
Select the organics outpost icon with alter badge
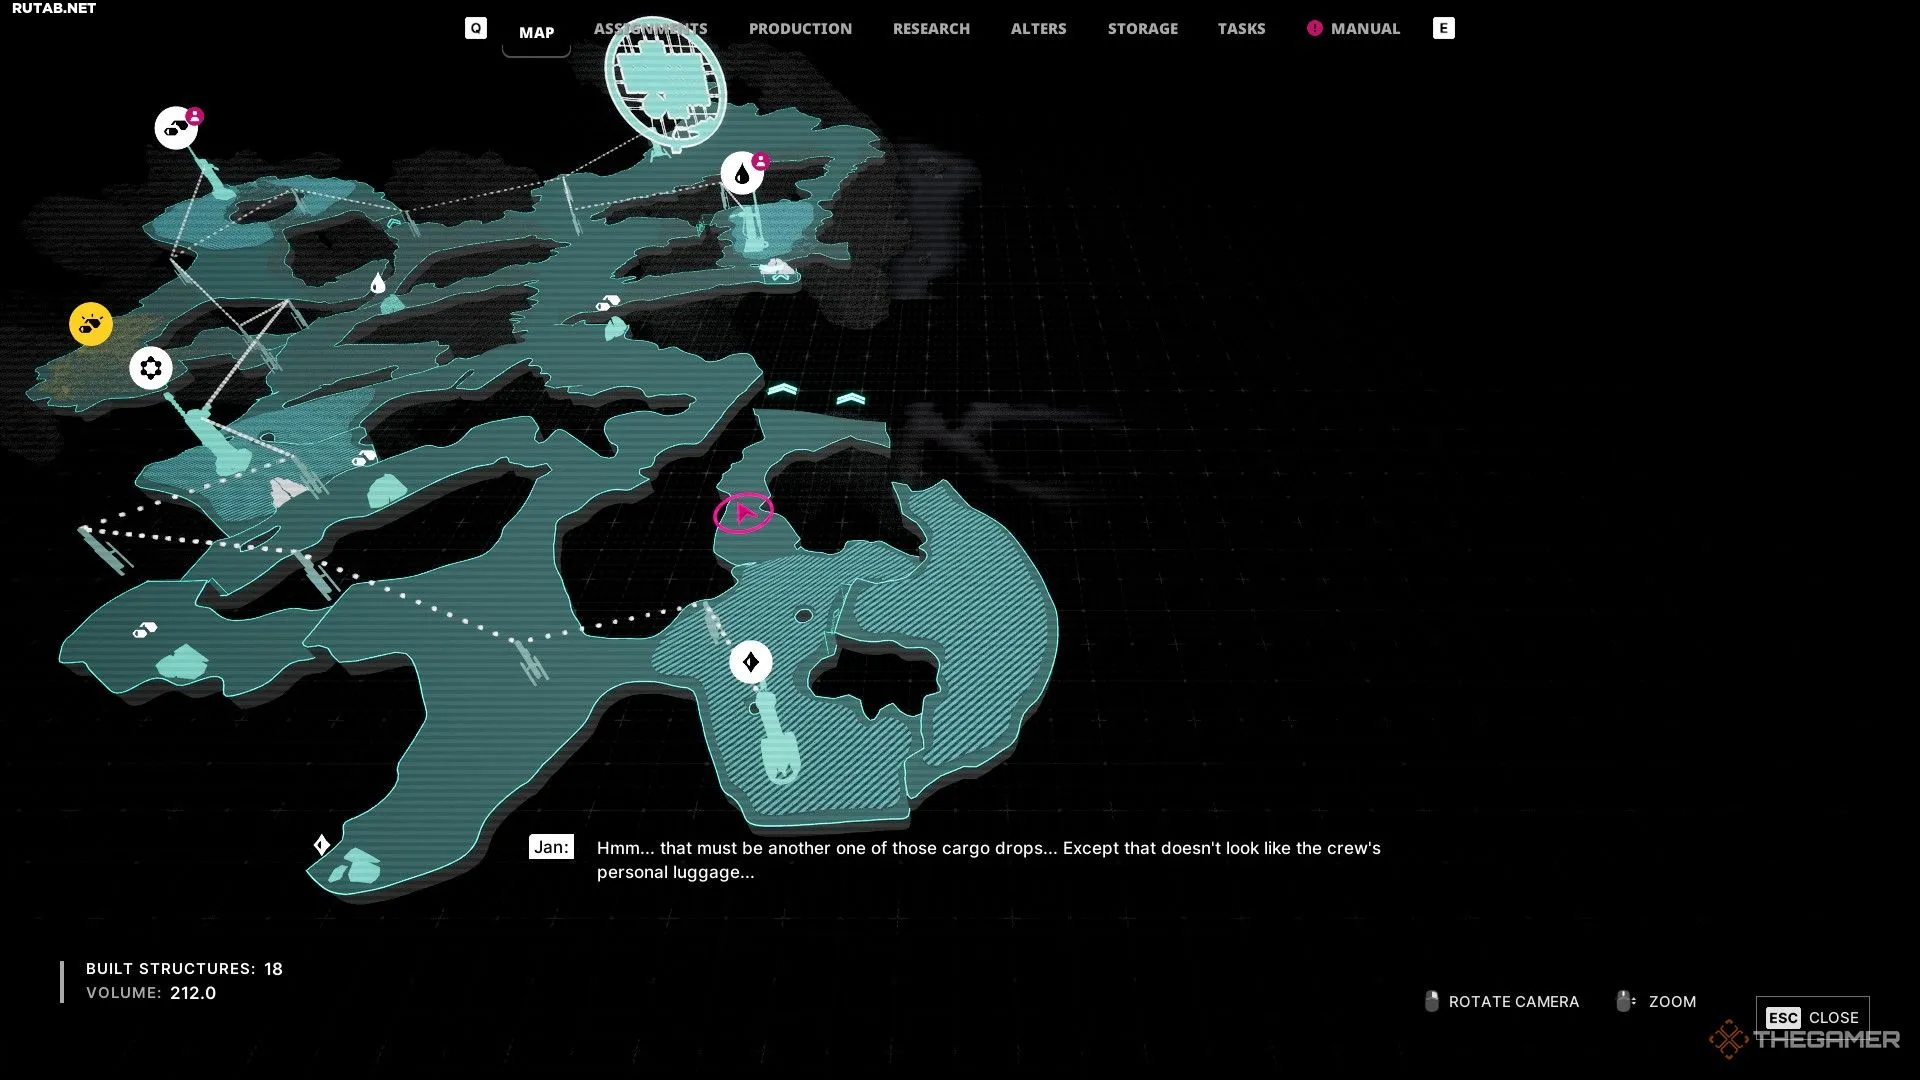177,128
